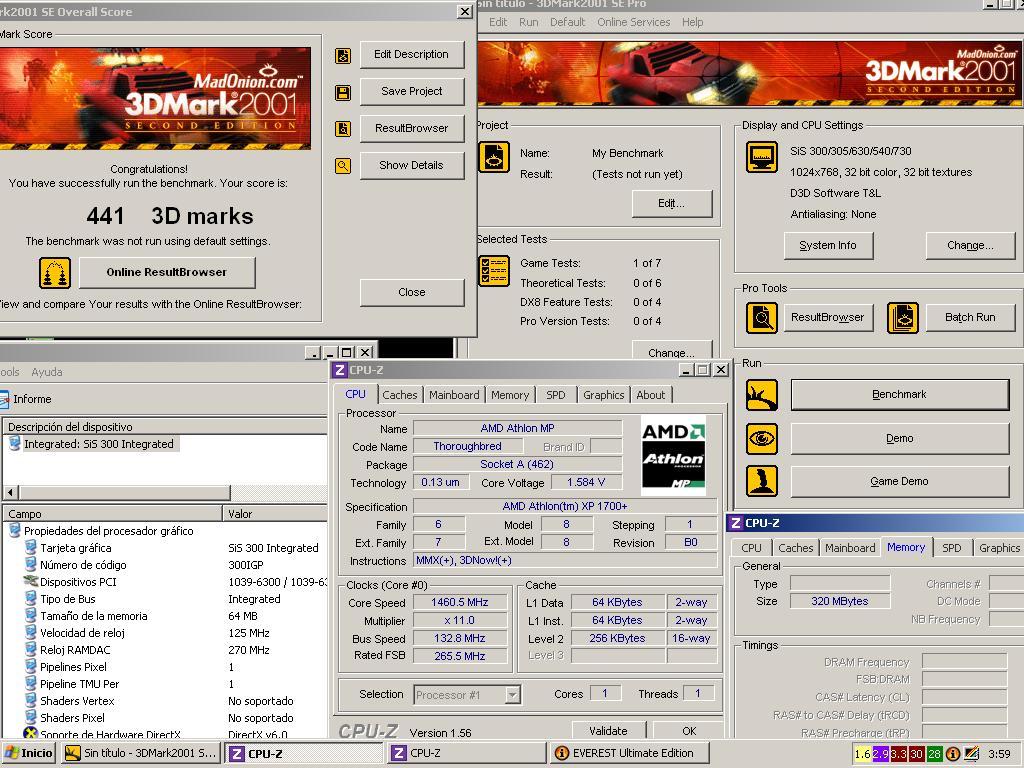Click the EVEREST tray info icon

(953, 754)
